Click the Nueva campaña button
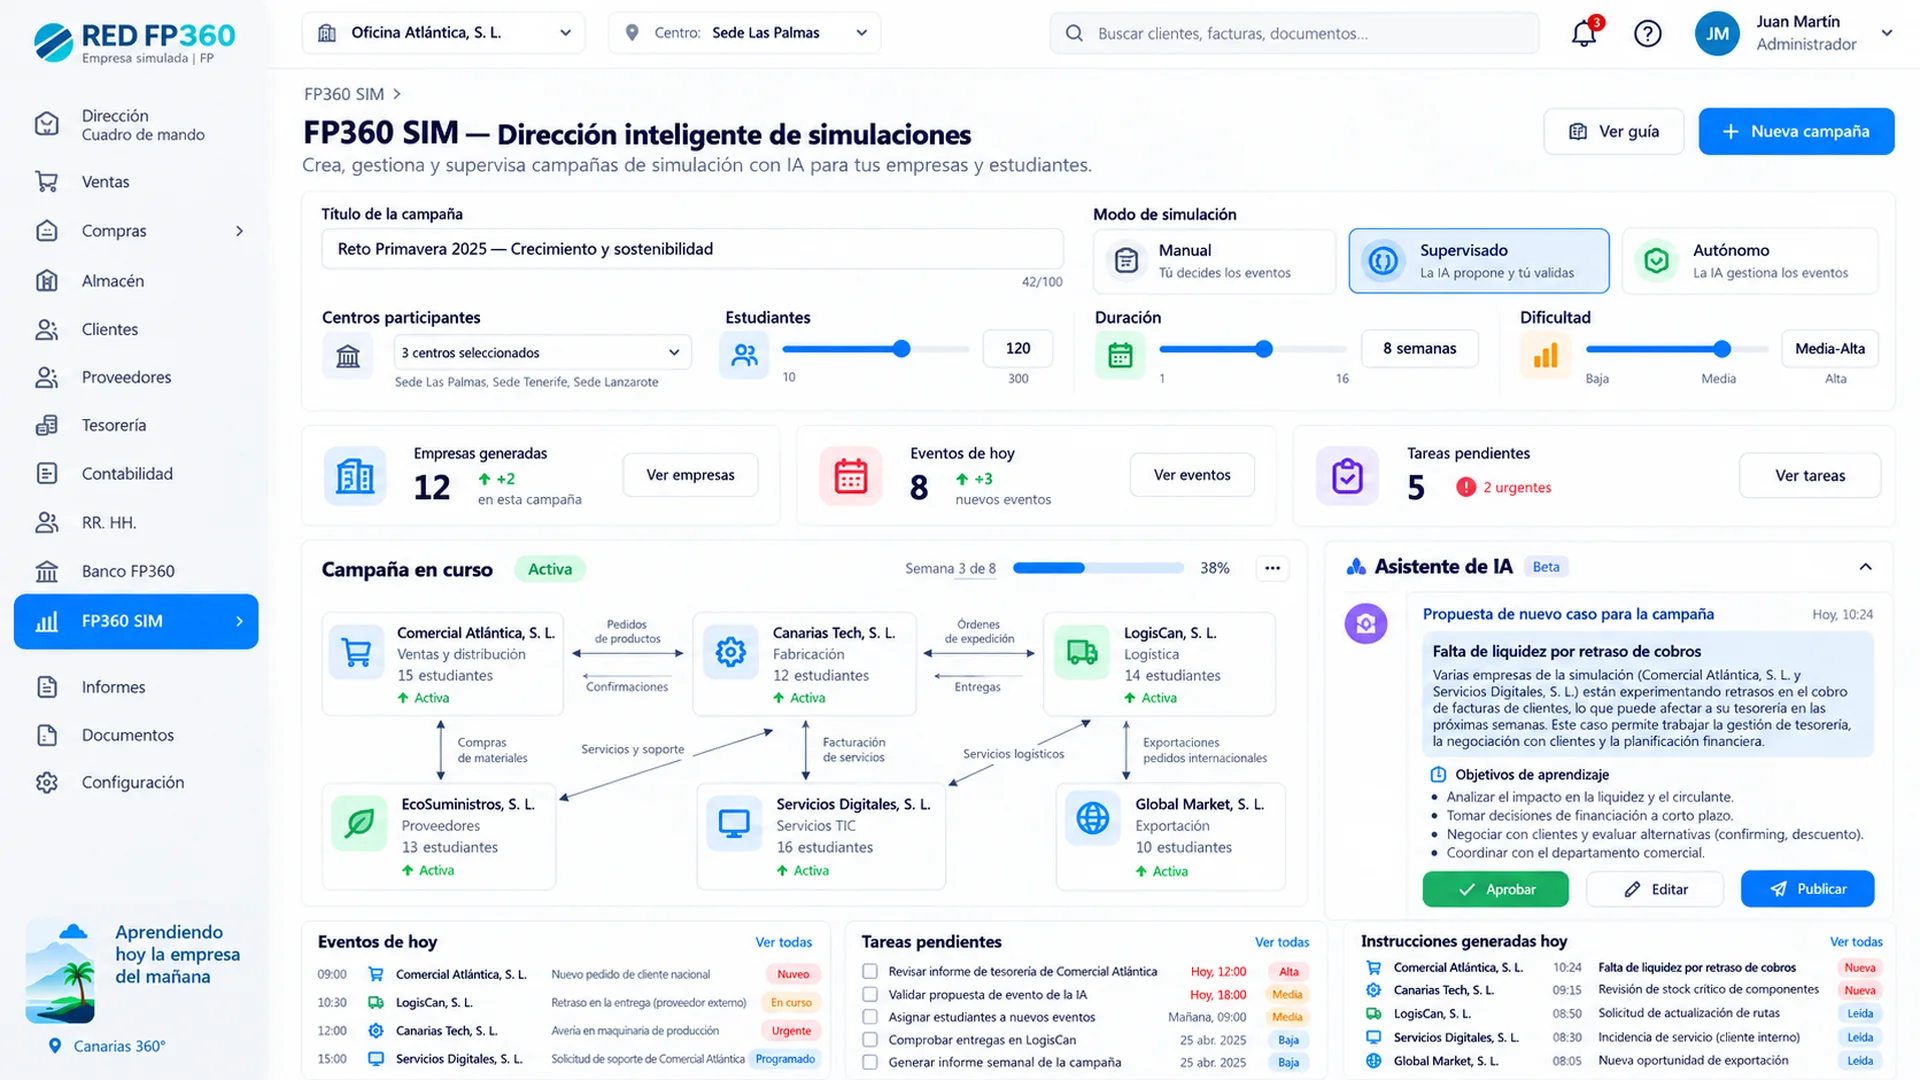 1796,131
